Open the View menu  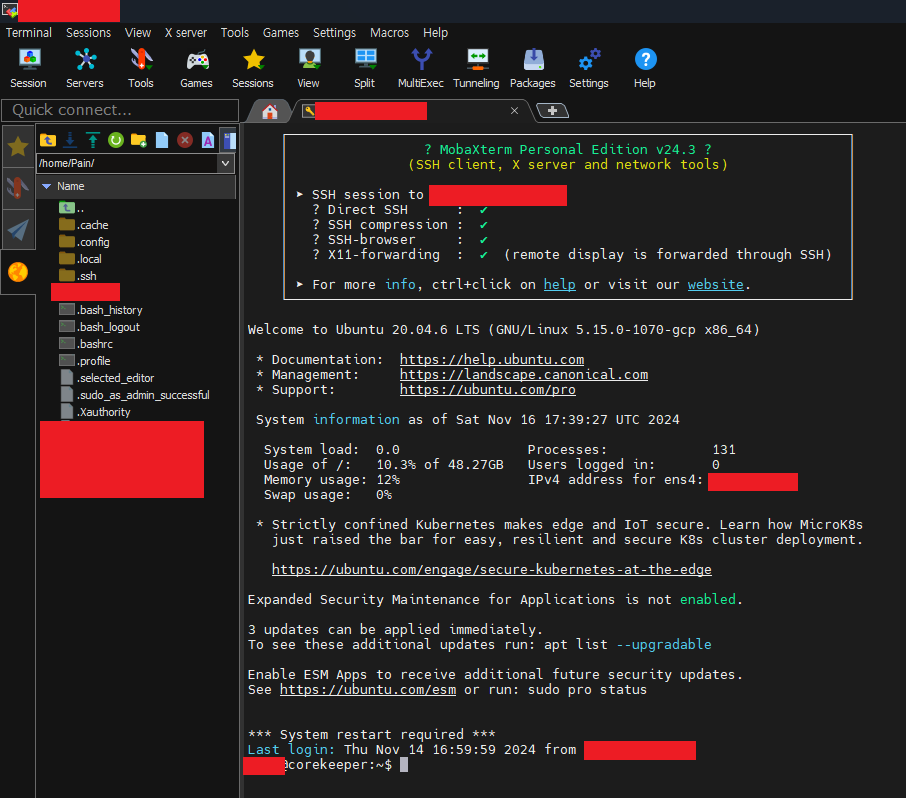click(138, 32)
